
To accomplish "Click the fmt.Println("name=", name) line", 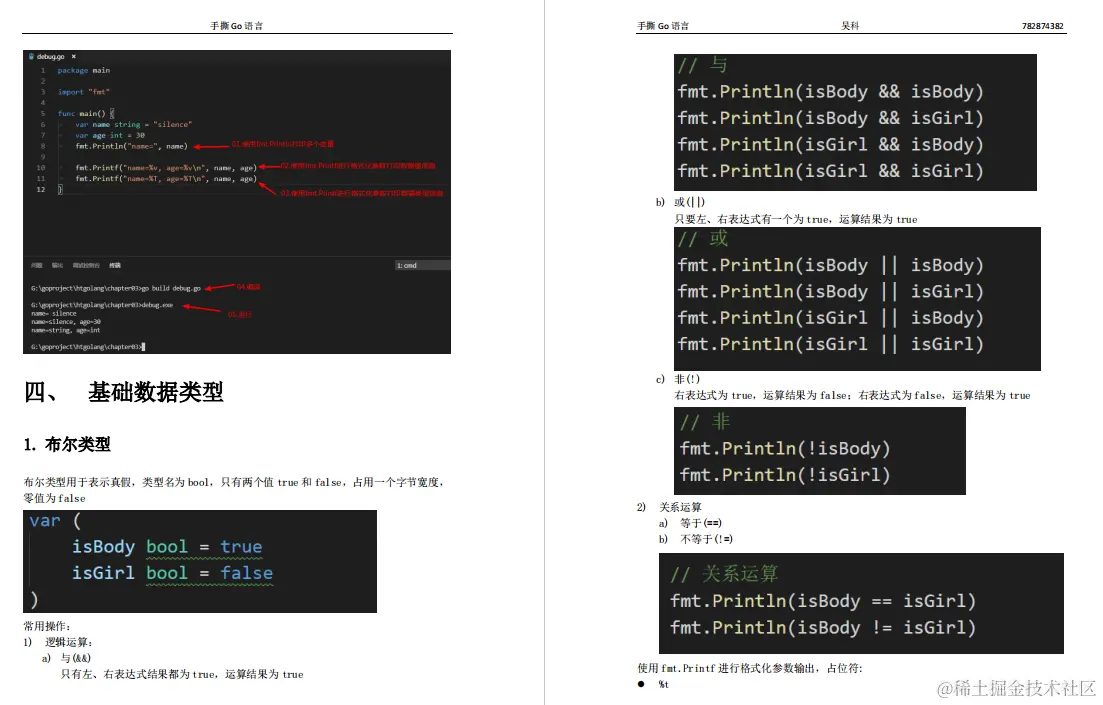I will [132, 146].
